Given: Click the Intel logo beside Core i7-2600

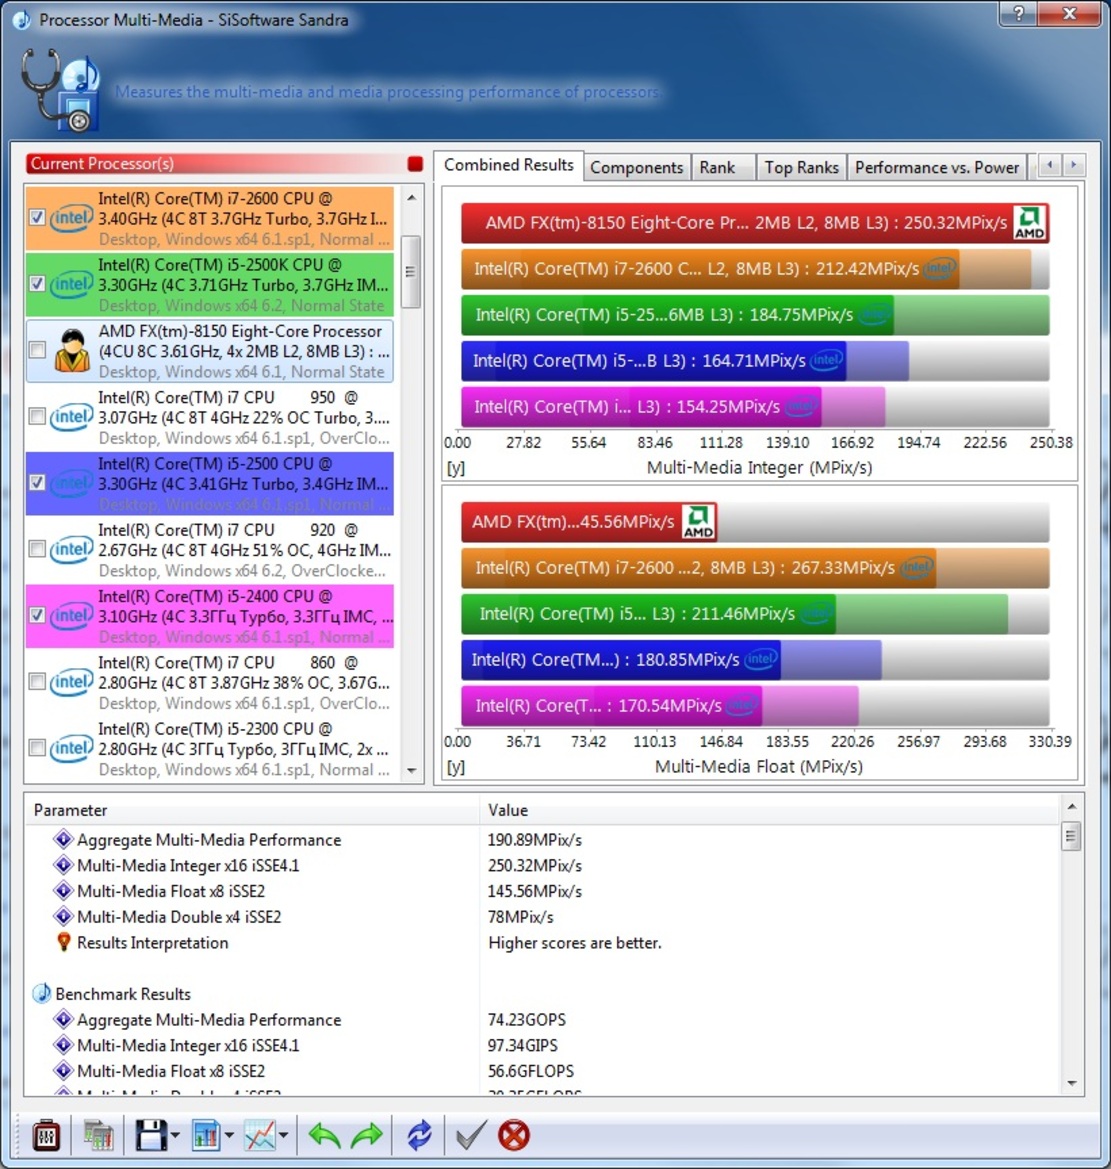Looking at the screenshot, I should (x=72, y=218).
